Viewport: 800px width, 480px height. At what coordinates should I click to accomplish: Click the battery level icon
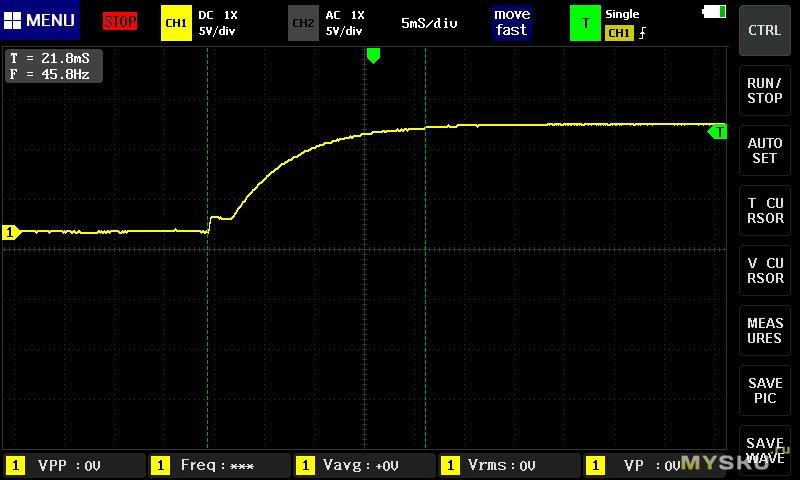[x=715, y=12]
